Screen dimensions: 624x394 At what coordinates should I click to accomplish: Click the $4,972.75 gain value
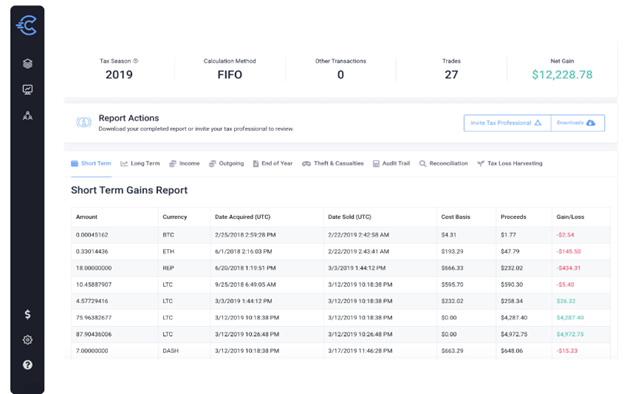pos(570,334)
